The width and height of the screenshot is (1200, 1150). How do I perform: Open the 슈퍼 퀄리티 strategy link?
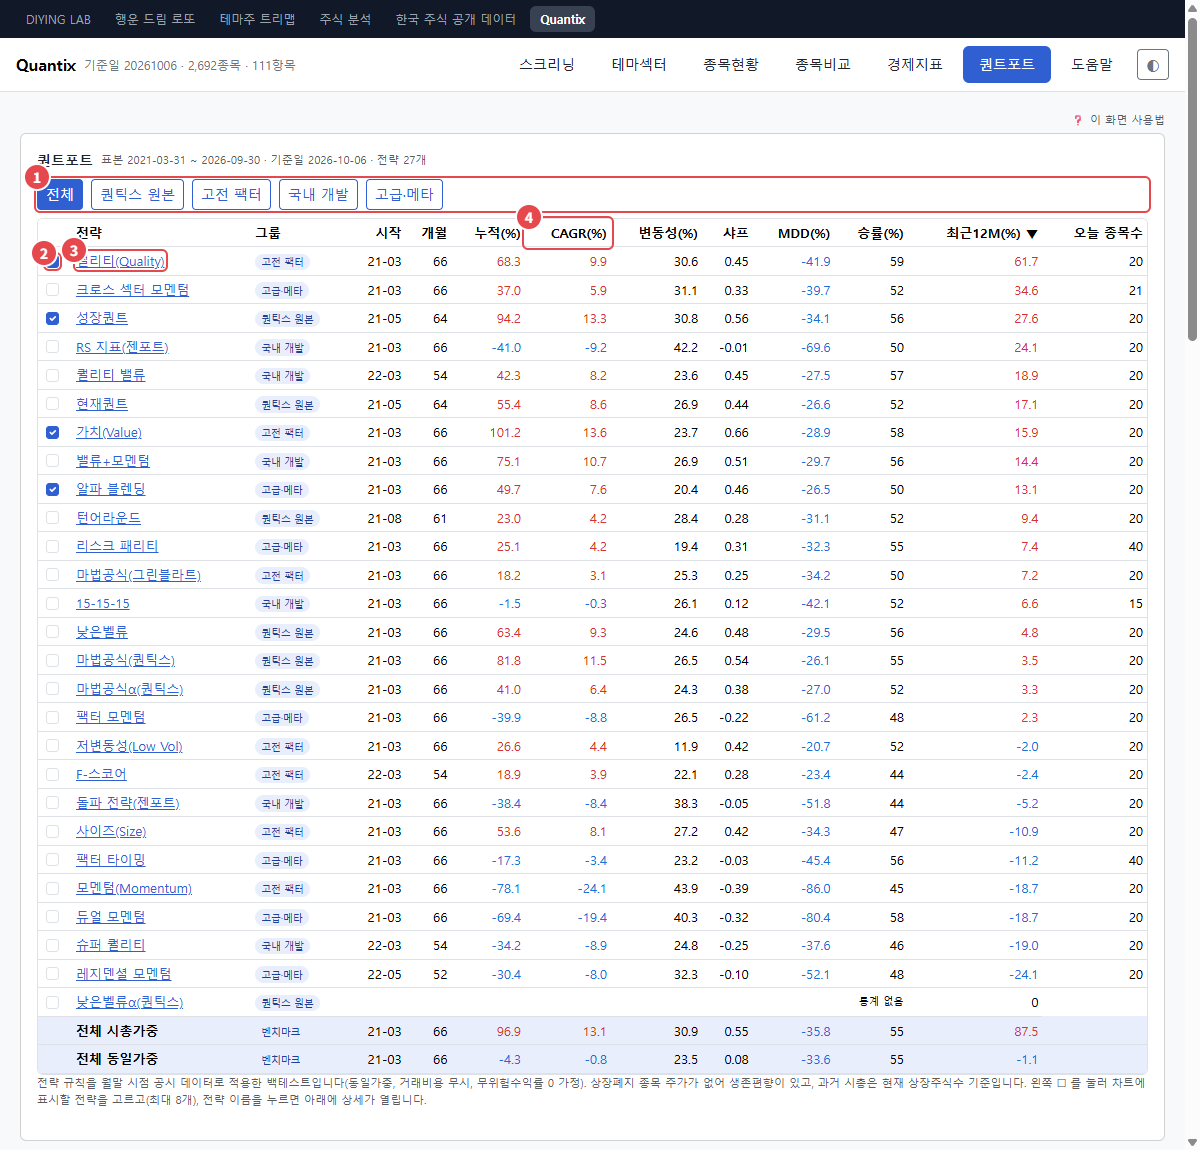111,945
